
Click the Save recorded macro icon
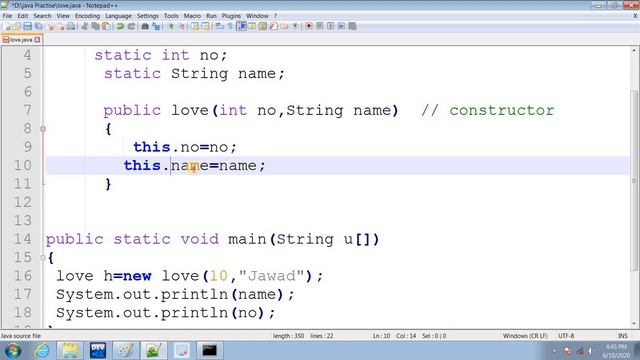352,27
